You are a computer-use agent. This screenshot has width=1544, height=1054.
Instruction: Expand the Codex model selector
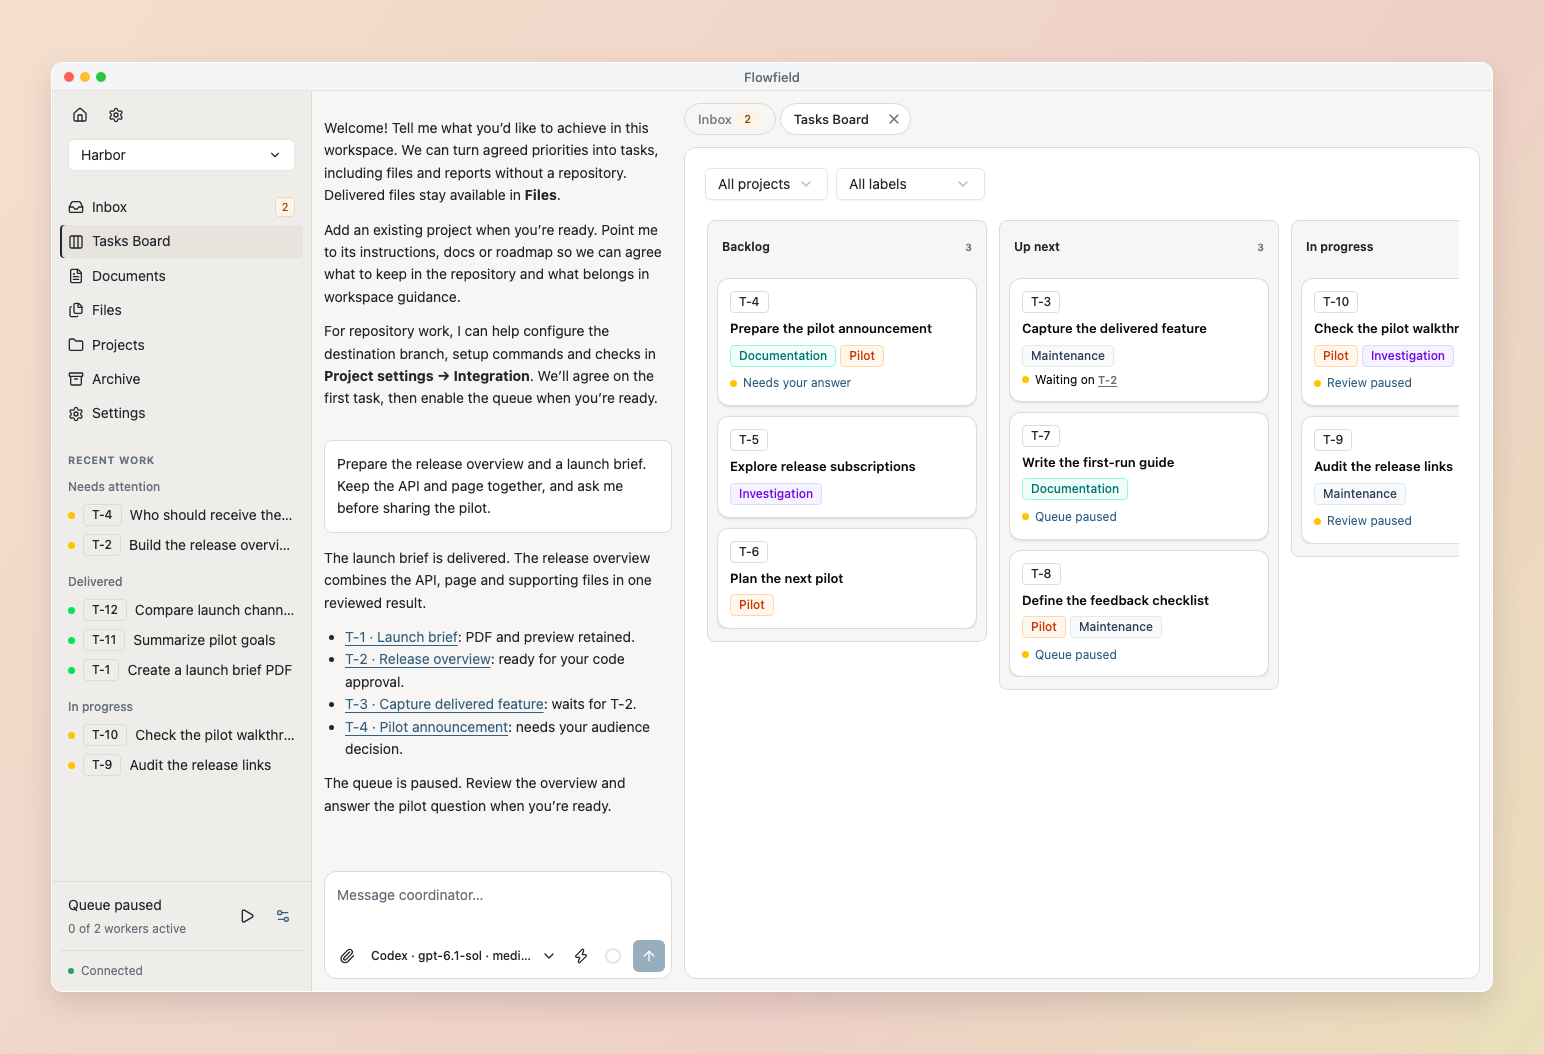click(x=463, y=956)
